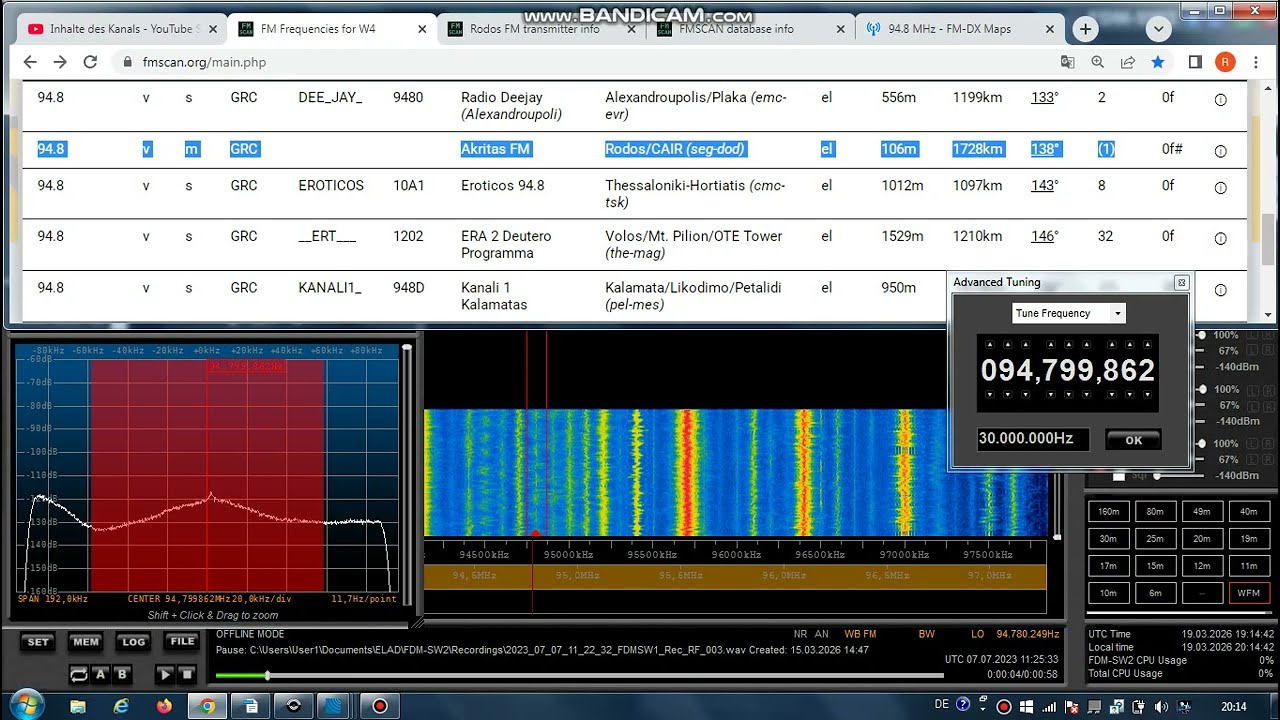Open info icon for ERA 2 Deutero row

(1220, 238)
